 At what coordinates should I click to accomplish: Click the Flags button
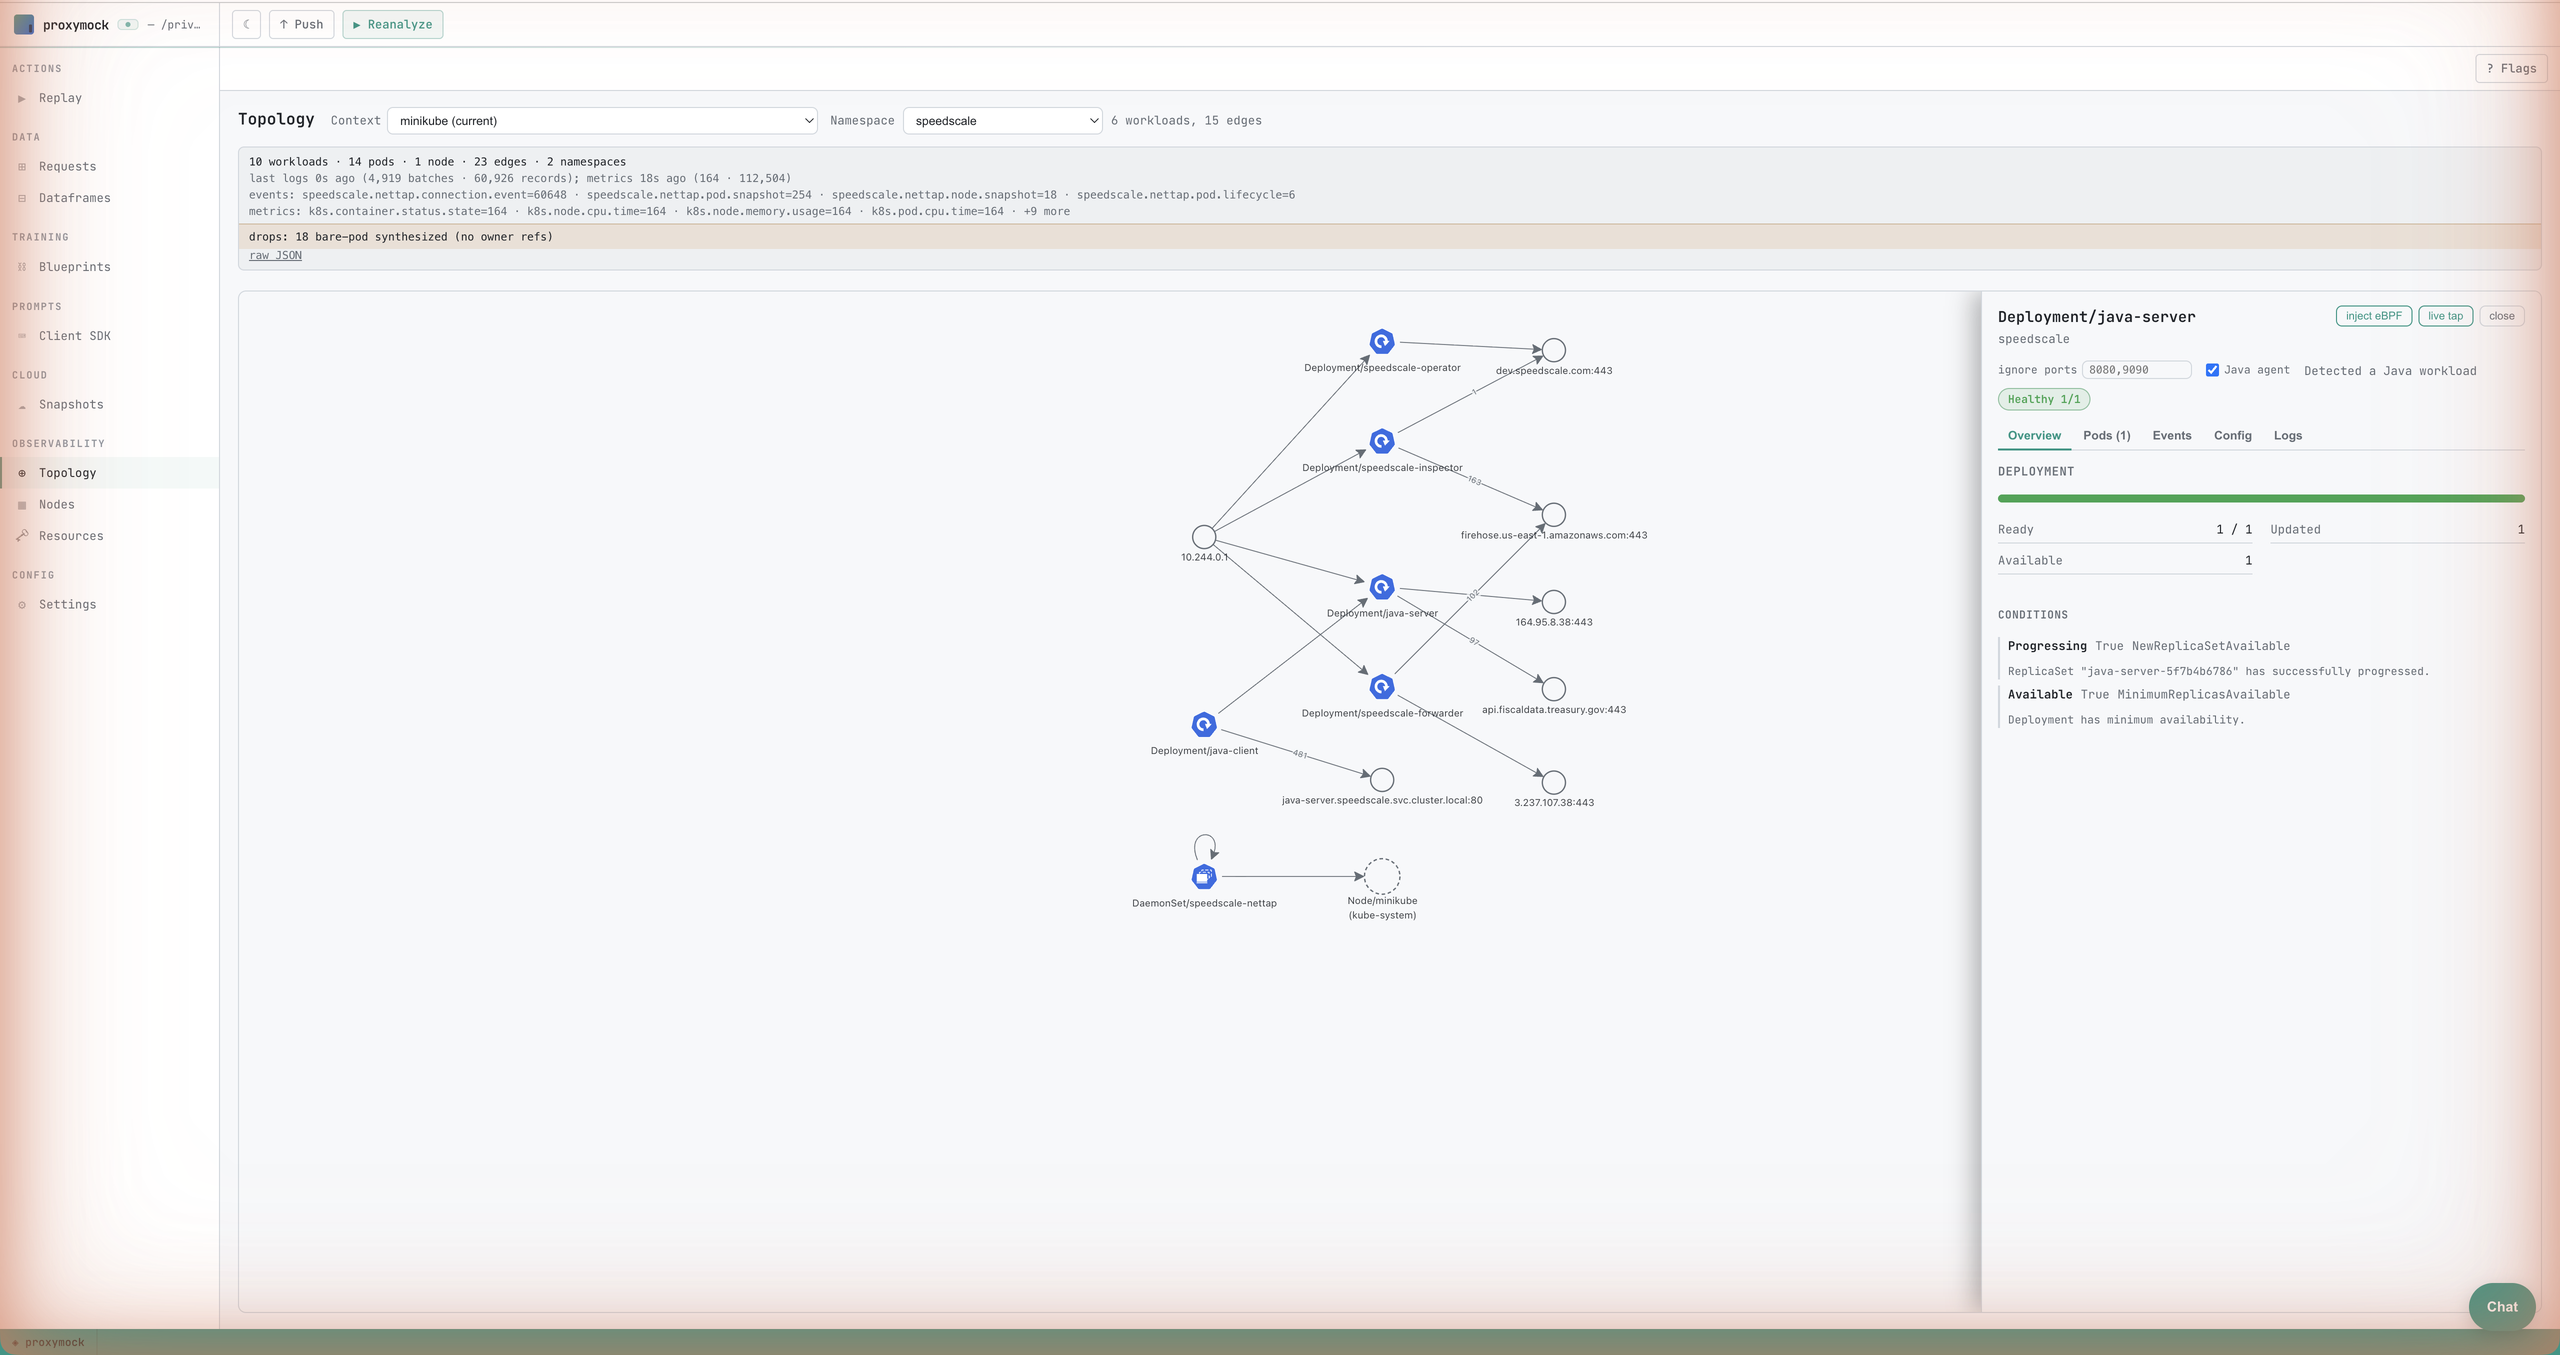2511,68
